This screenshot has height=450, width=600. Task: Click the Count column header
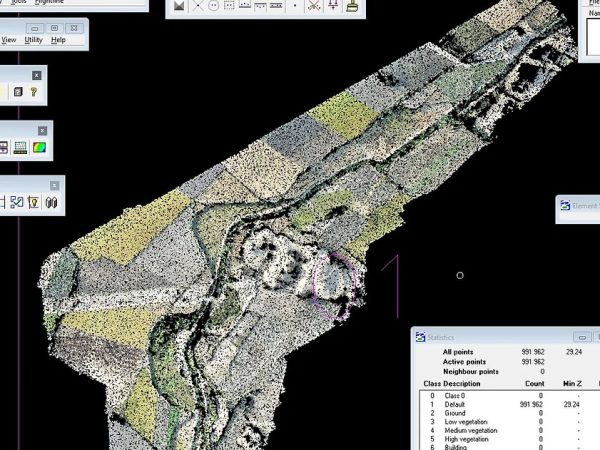coord(534,384)
